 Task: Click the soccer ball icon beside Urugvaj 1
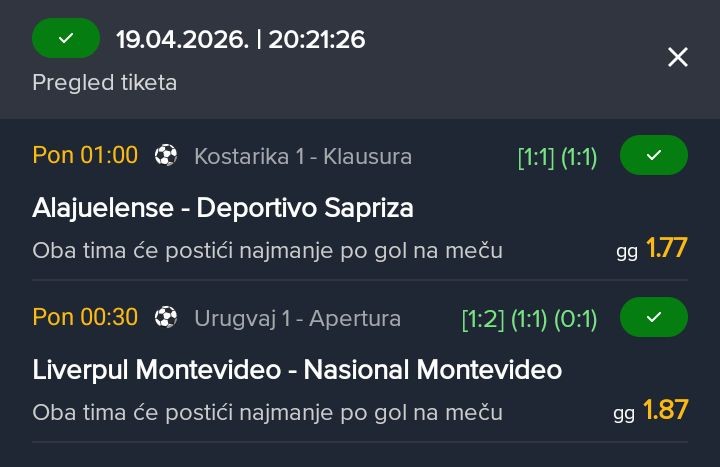166,318
